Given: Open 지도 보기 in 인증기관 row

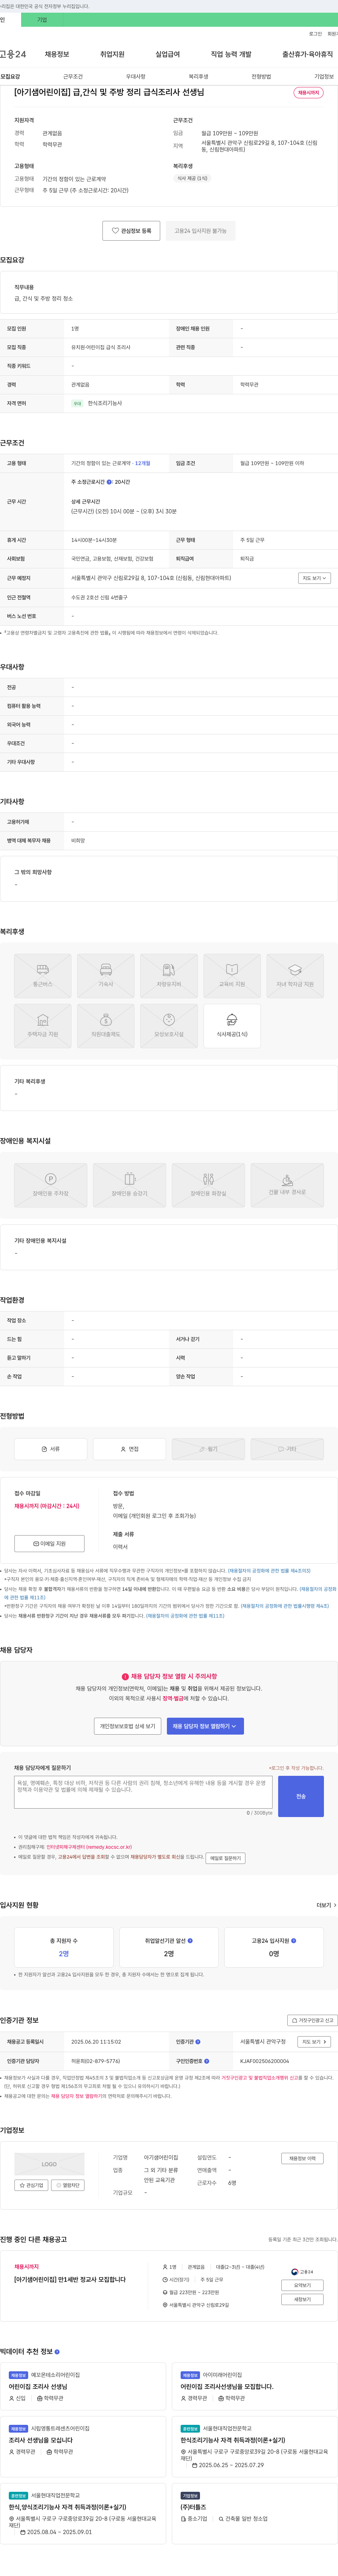Looking at the screenshot, I should (x=314, y=2042).
